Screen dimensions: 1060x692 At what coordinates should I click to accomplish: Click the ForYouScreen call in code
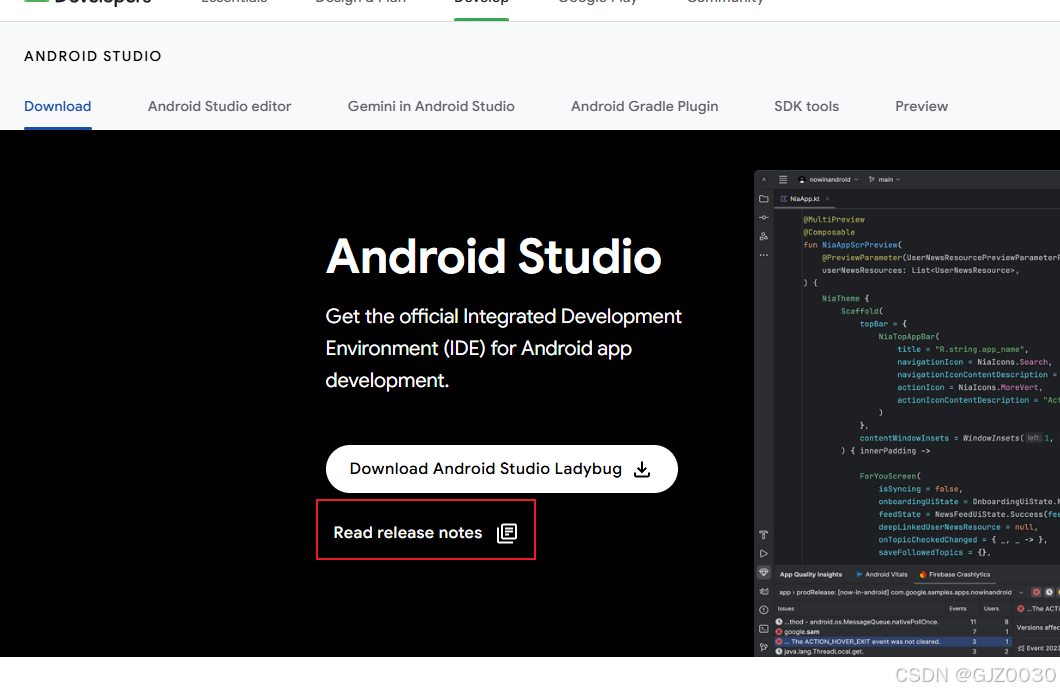coord(888,476)
